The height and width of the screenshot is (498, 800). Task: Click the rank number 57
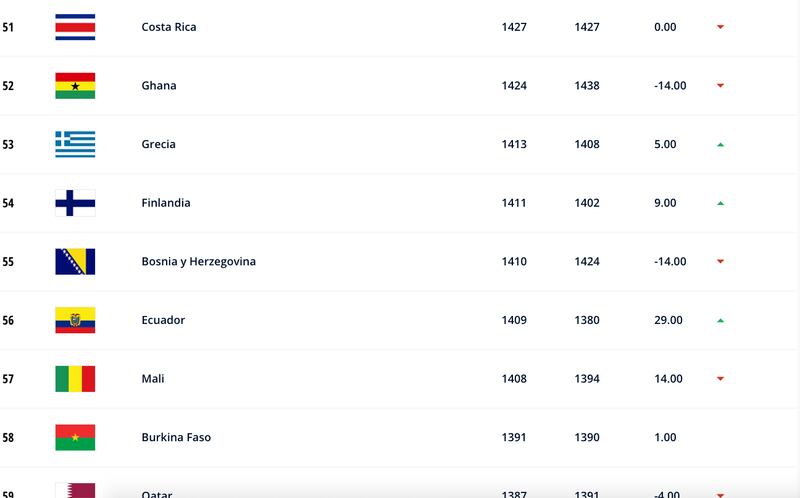(x=8, y=379)
